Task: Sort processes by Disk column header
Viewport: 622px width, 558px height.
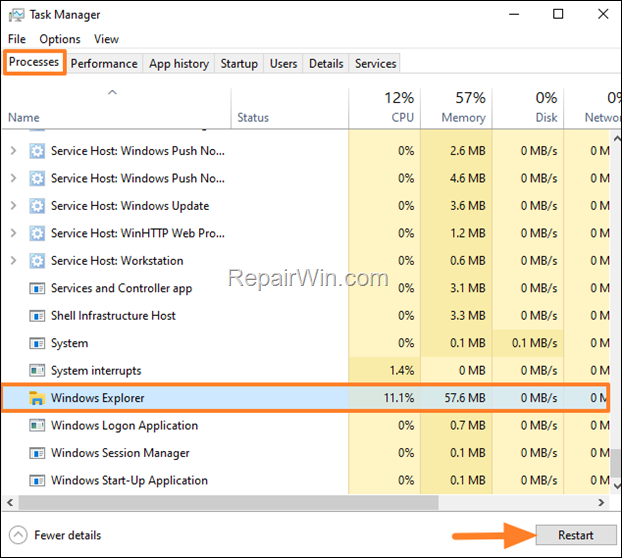Action: pyautogui.click(x=528, y=108)
